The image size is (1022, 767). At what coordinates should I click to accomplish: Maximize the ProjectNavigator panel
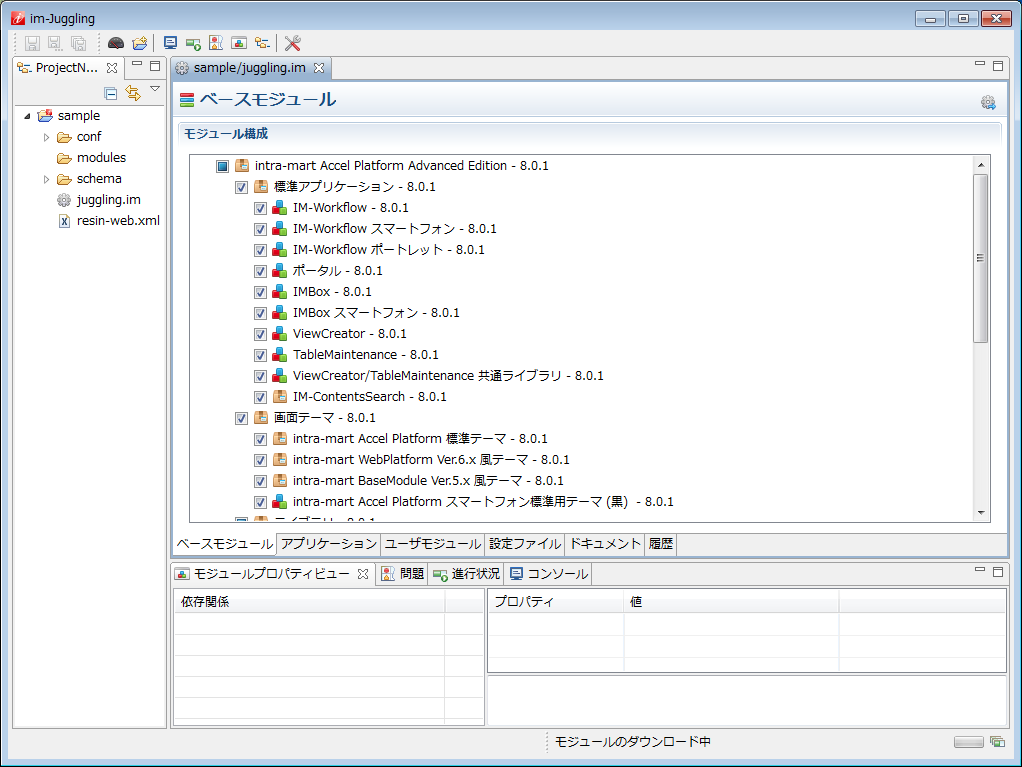(x=155, y=66)
